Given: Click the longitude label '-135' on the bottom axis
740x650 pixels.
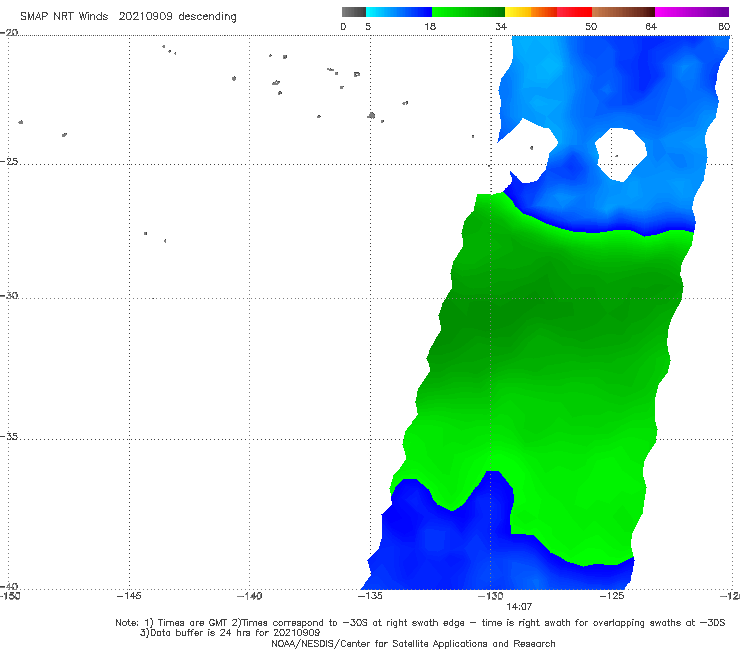Looking at the screenshot, I should coord(370,596).
